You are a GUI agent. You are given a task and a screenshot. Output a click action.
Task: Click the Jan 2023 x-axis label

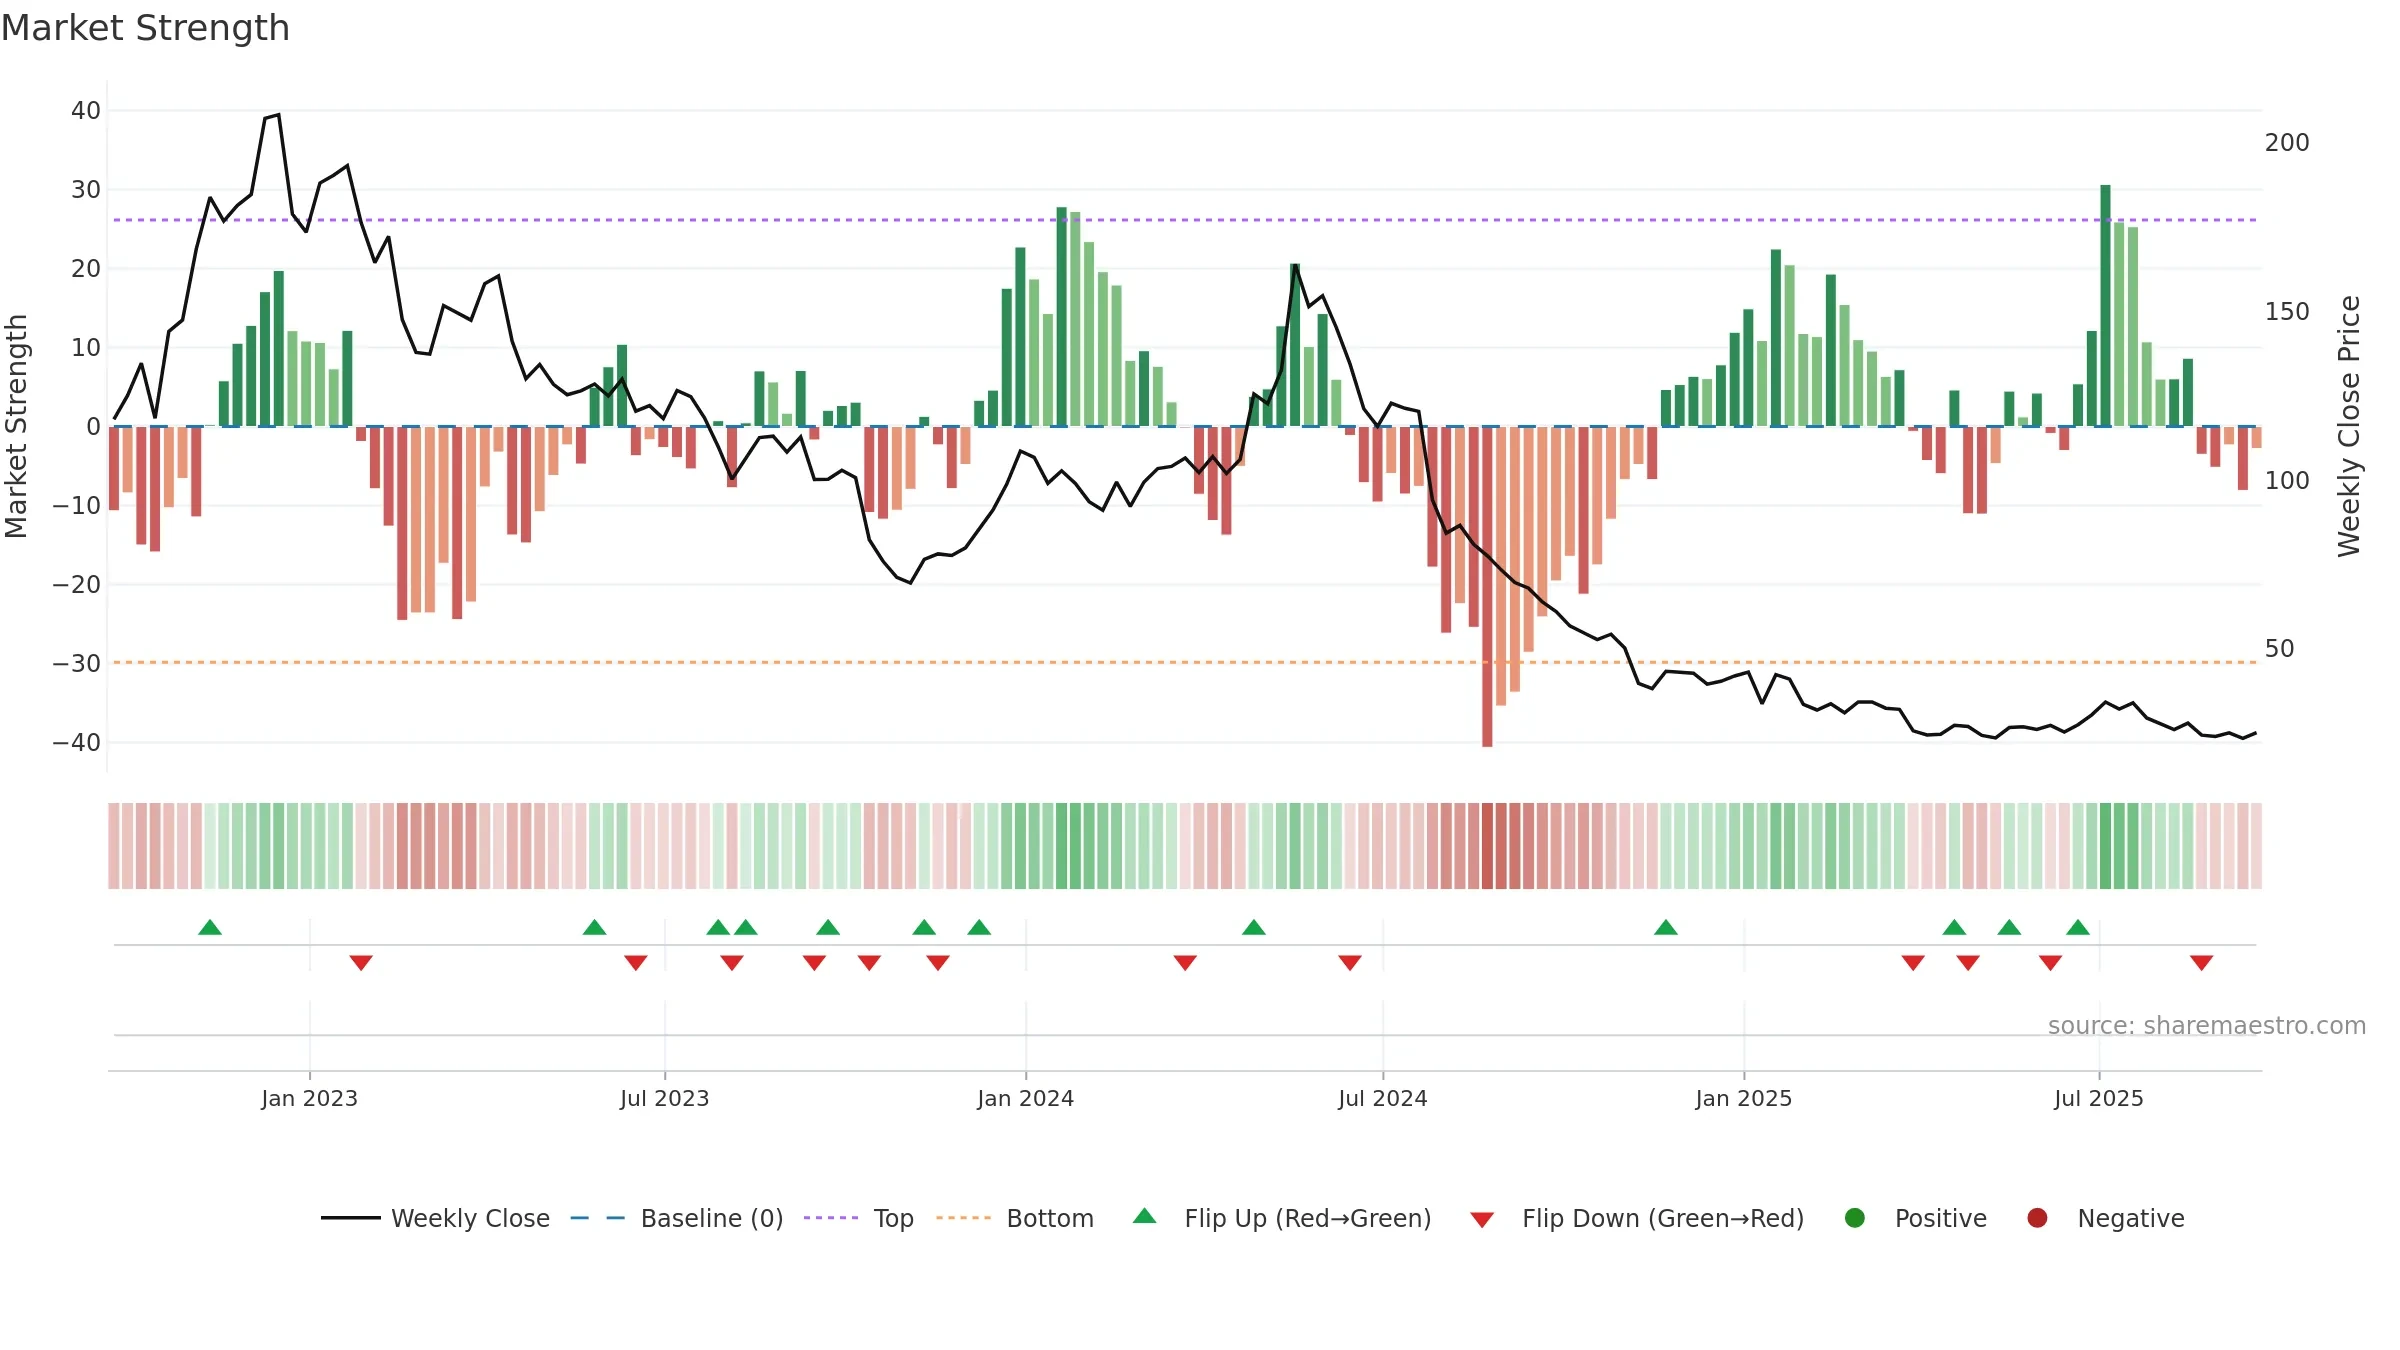[x=310, y=1098]
